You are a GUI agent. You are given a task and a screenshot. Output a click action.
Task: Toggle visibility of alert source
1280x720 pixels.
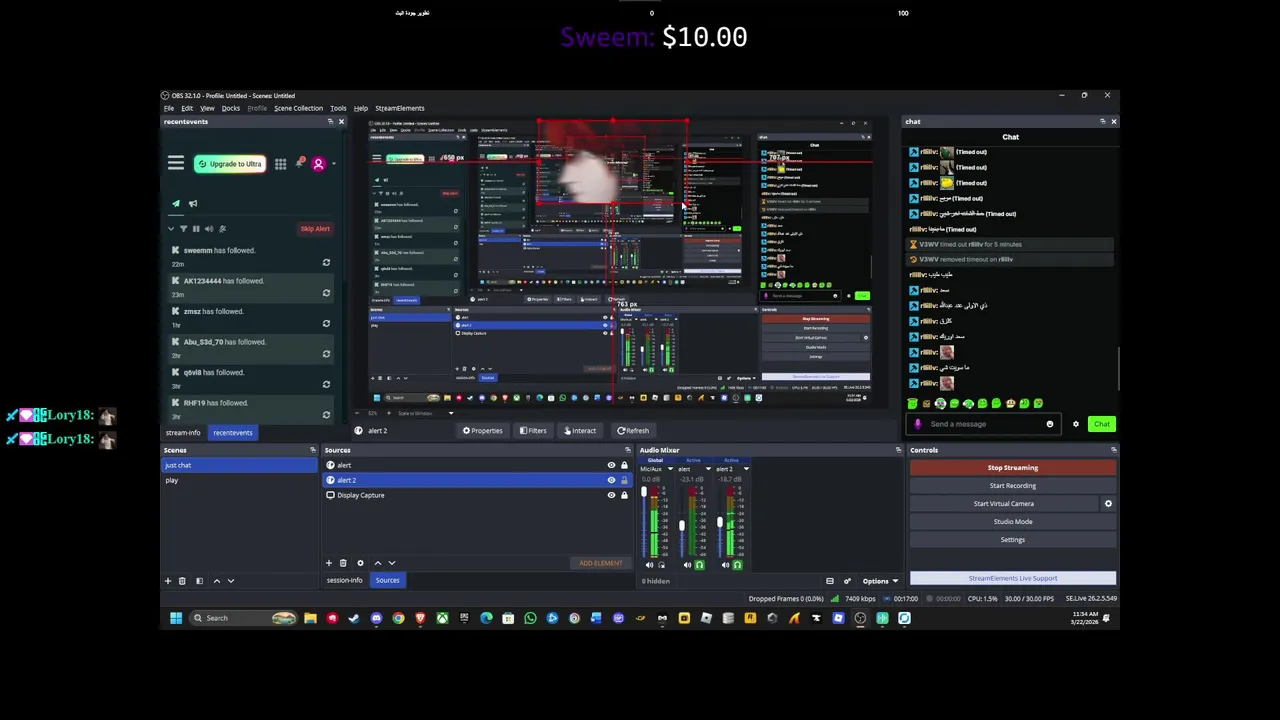pyautogui.click(x=611, y=465)
